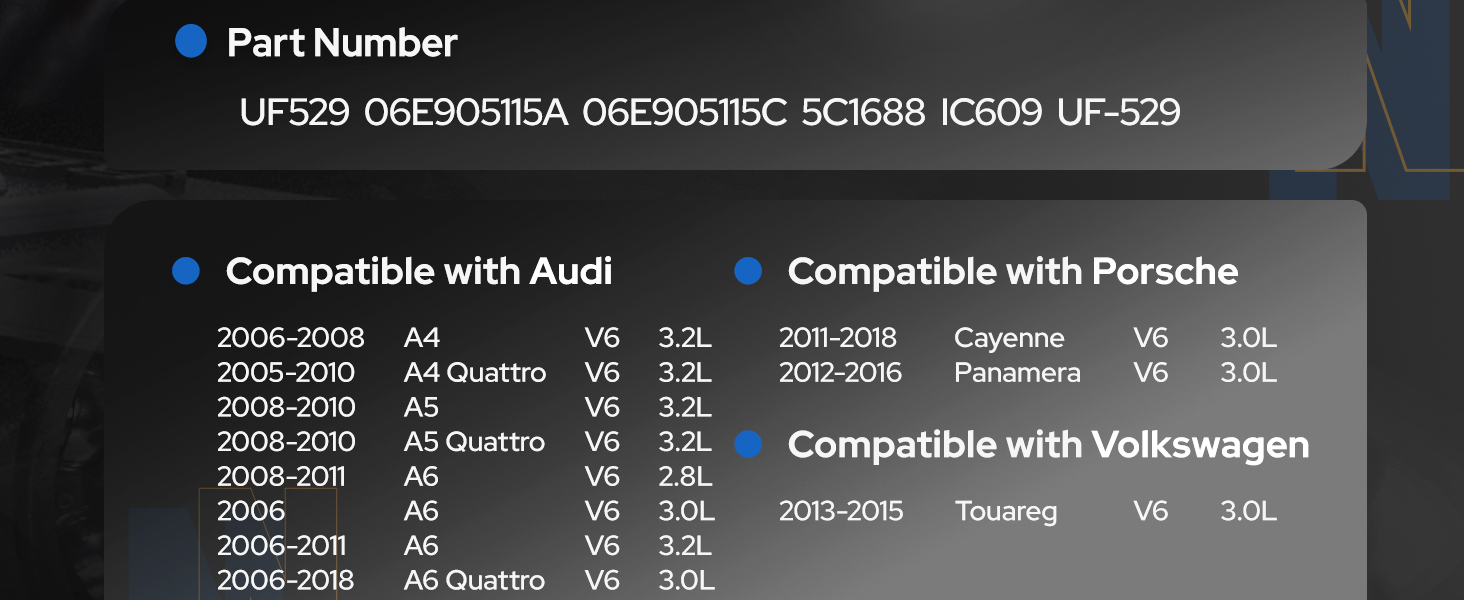Click the blue dot beside Part Number
The image size is (1464, 600).
(191, 42)
